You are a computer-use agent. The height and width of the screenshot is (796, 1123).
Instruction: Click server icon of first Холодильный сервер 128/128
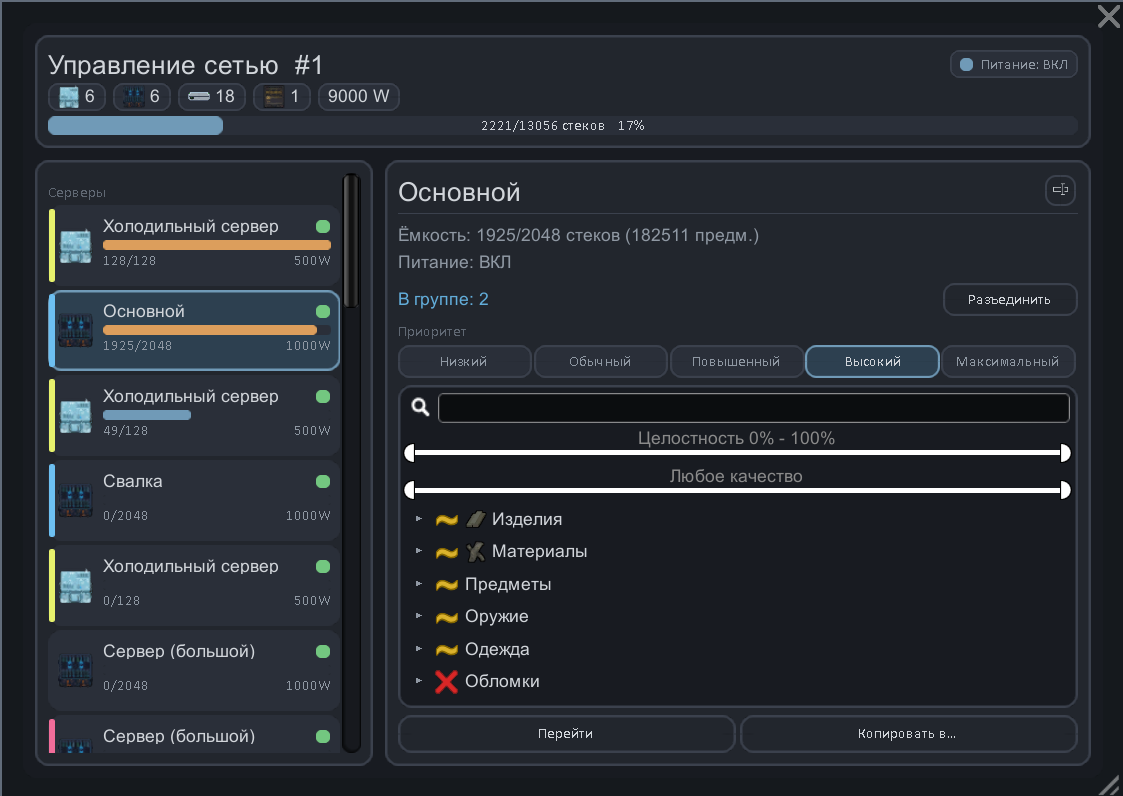[x=75, y=246]
